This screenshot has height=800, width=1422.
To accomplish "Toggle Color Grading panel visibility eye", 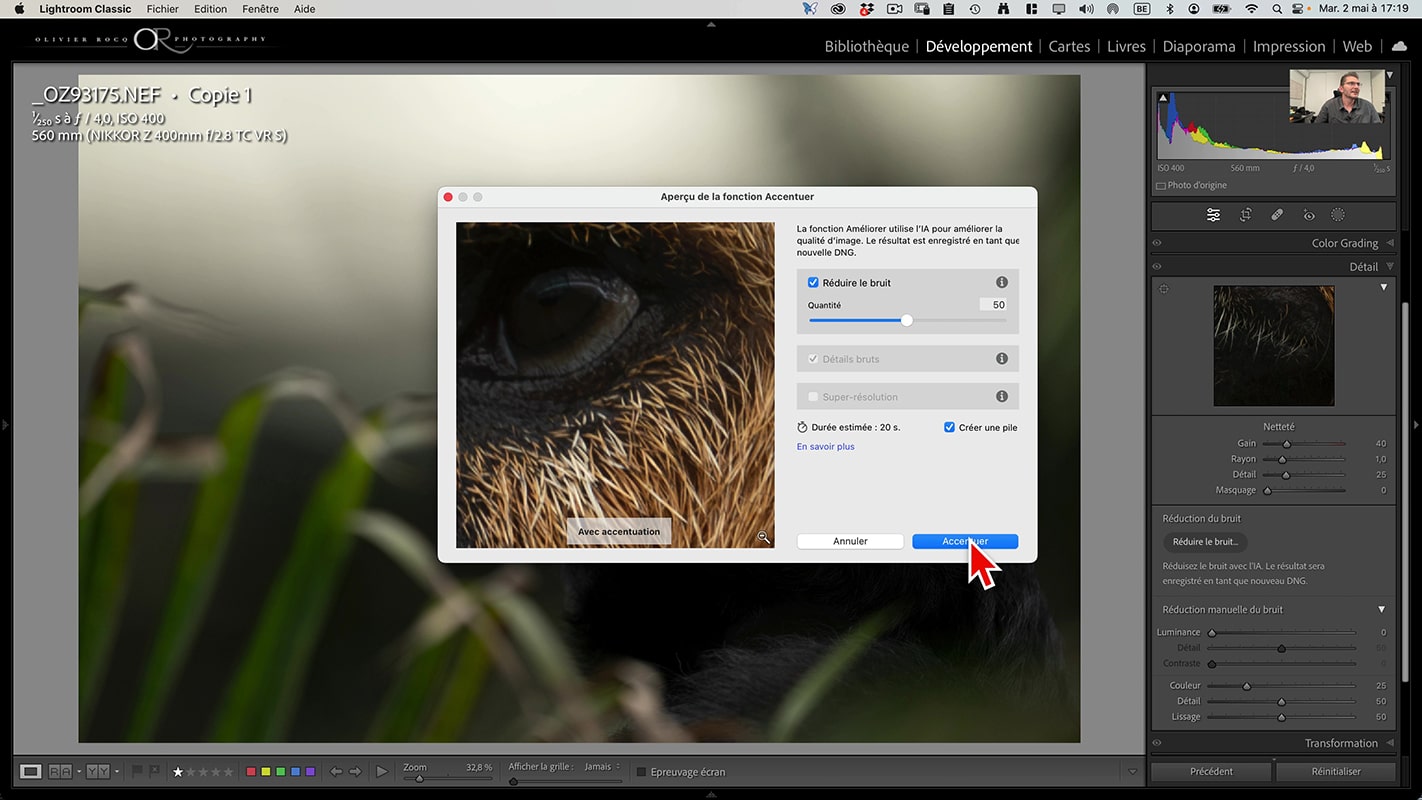I will [1157, 243].
